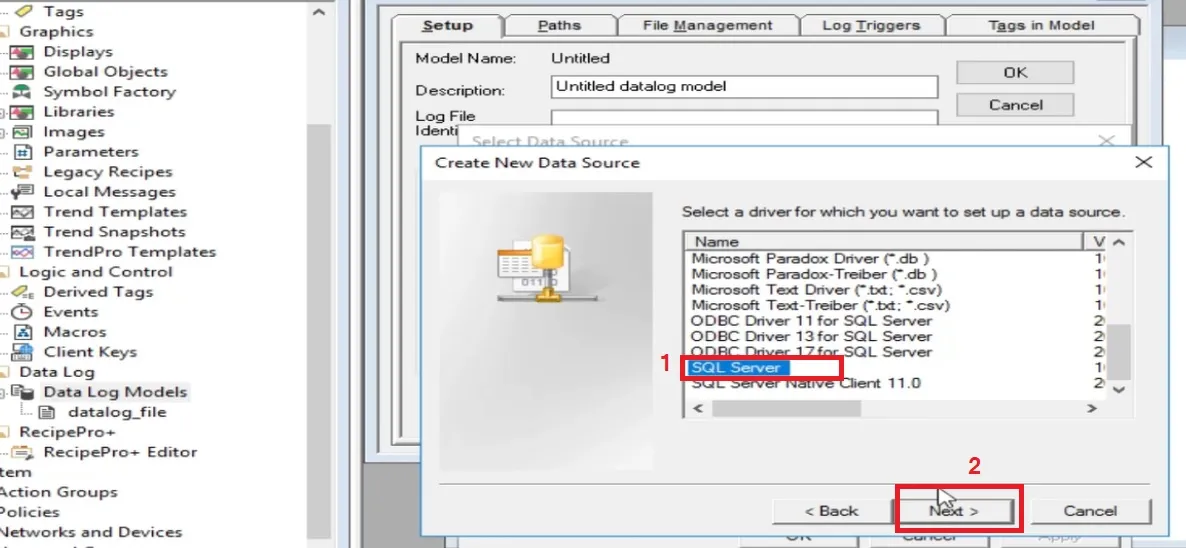Image resolution: width=1186 pixels, height=548 pixels.
Task: Select ODBC Driver 13 for SQL Server
Action: [x=812, y=336]
